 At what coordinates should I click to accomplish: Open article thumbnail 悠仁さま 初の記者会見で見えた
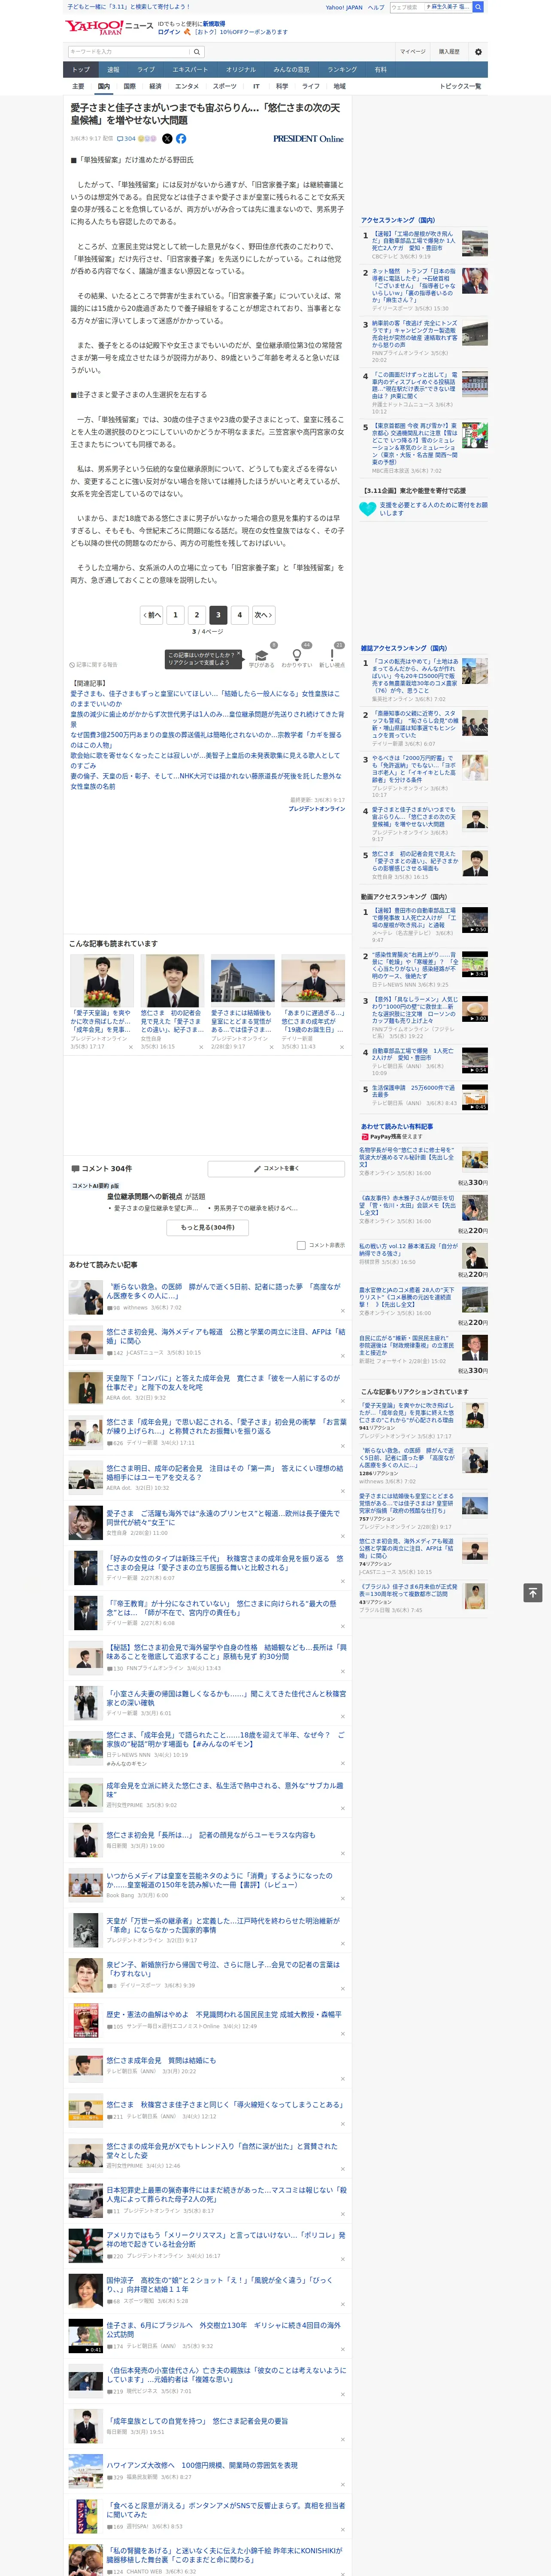point(172,980)
